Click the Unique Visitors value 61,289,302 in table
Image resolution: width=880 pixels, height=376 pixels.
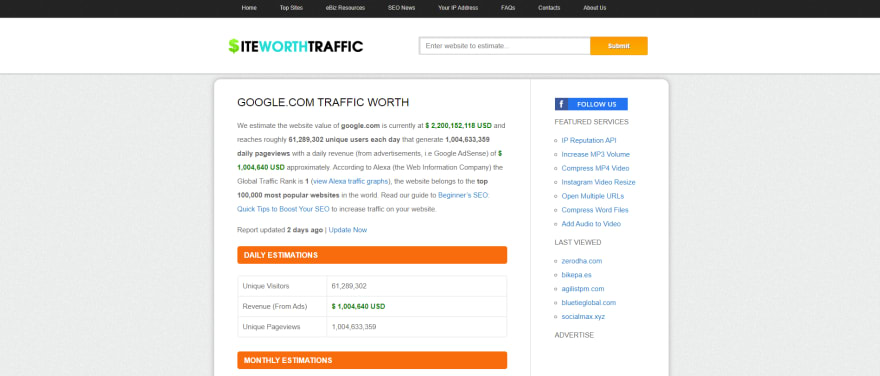coord(349,286)
